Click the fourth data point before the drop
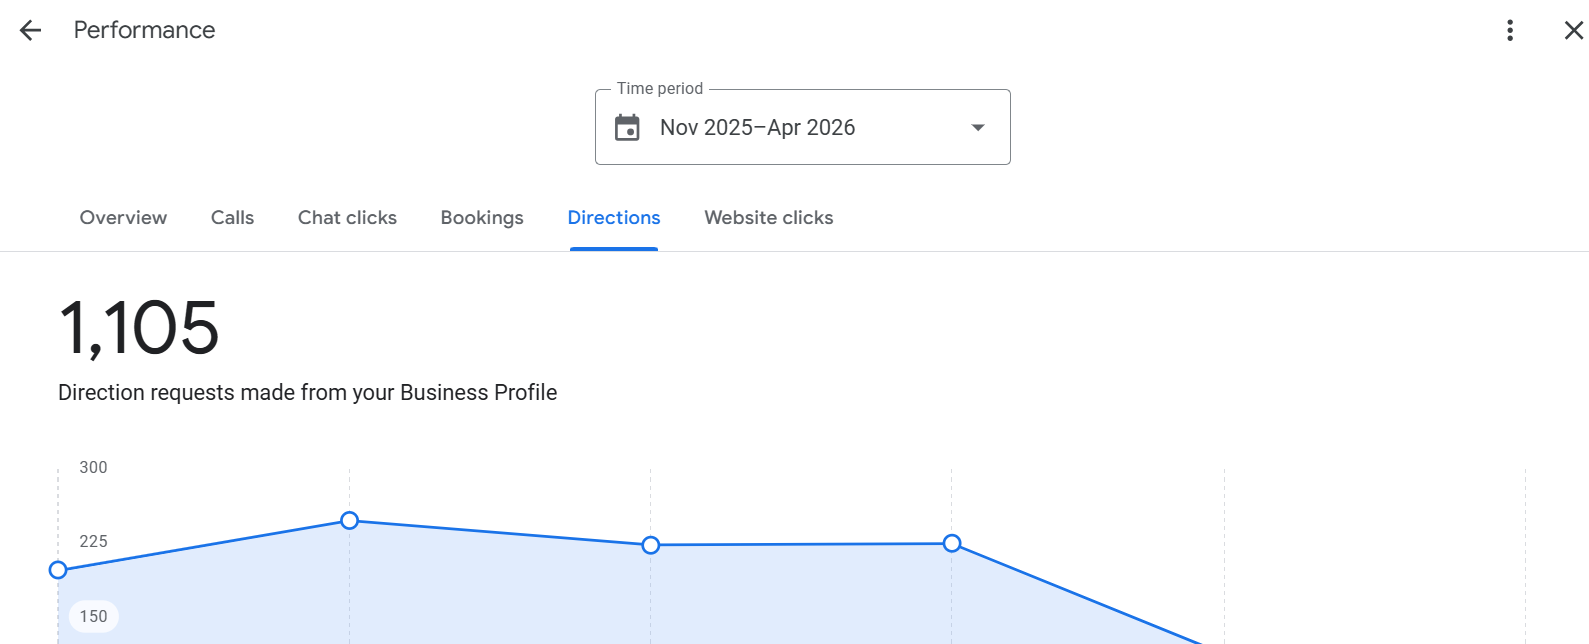The image size is (1589, 644). coord(952,543)
